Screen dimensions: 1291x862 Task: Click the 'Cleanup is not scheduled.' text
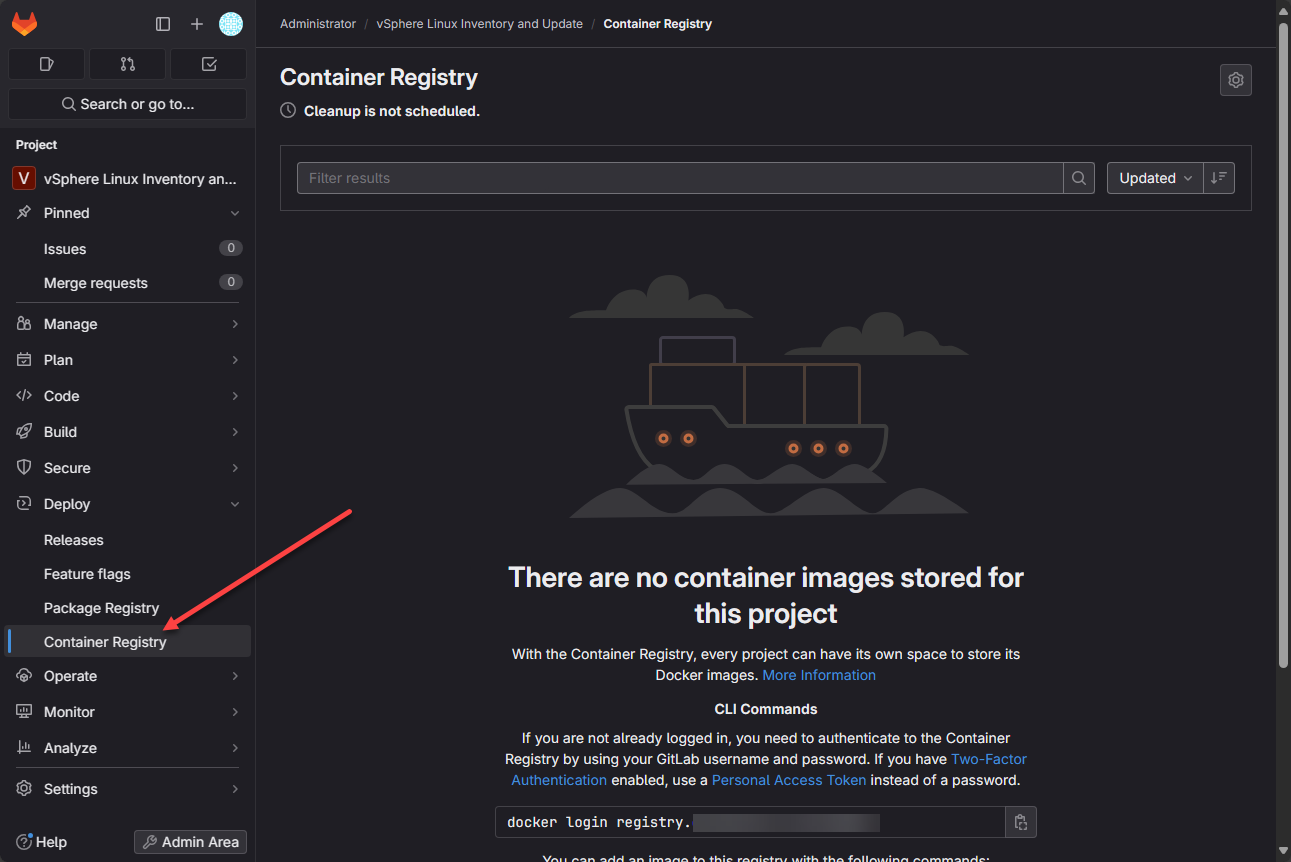(392, 111)
